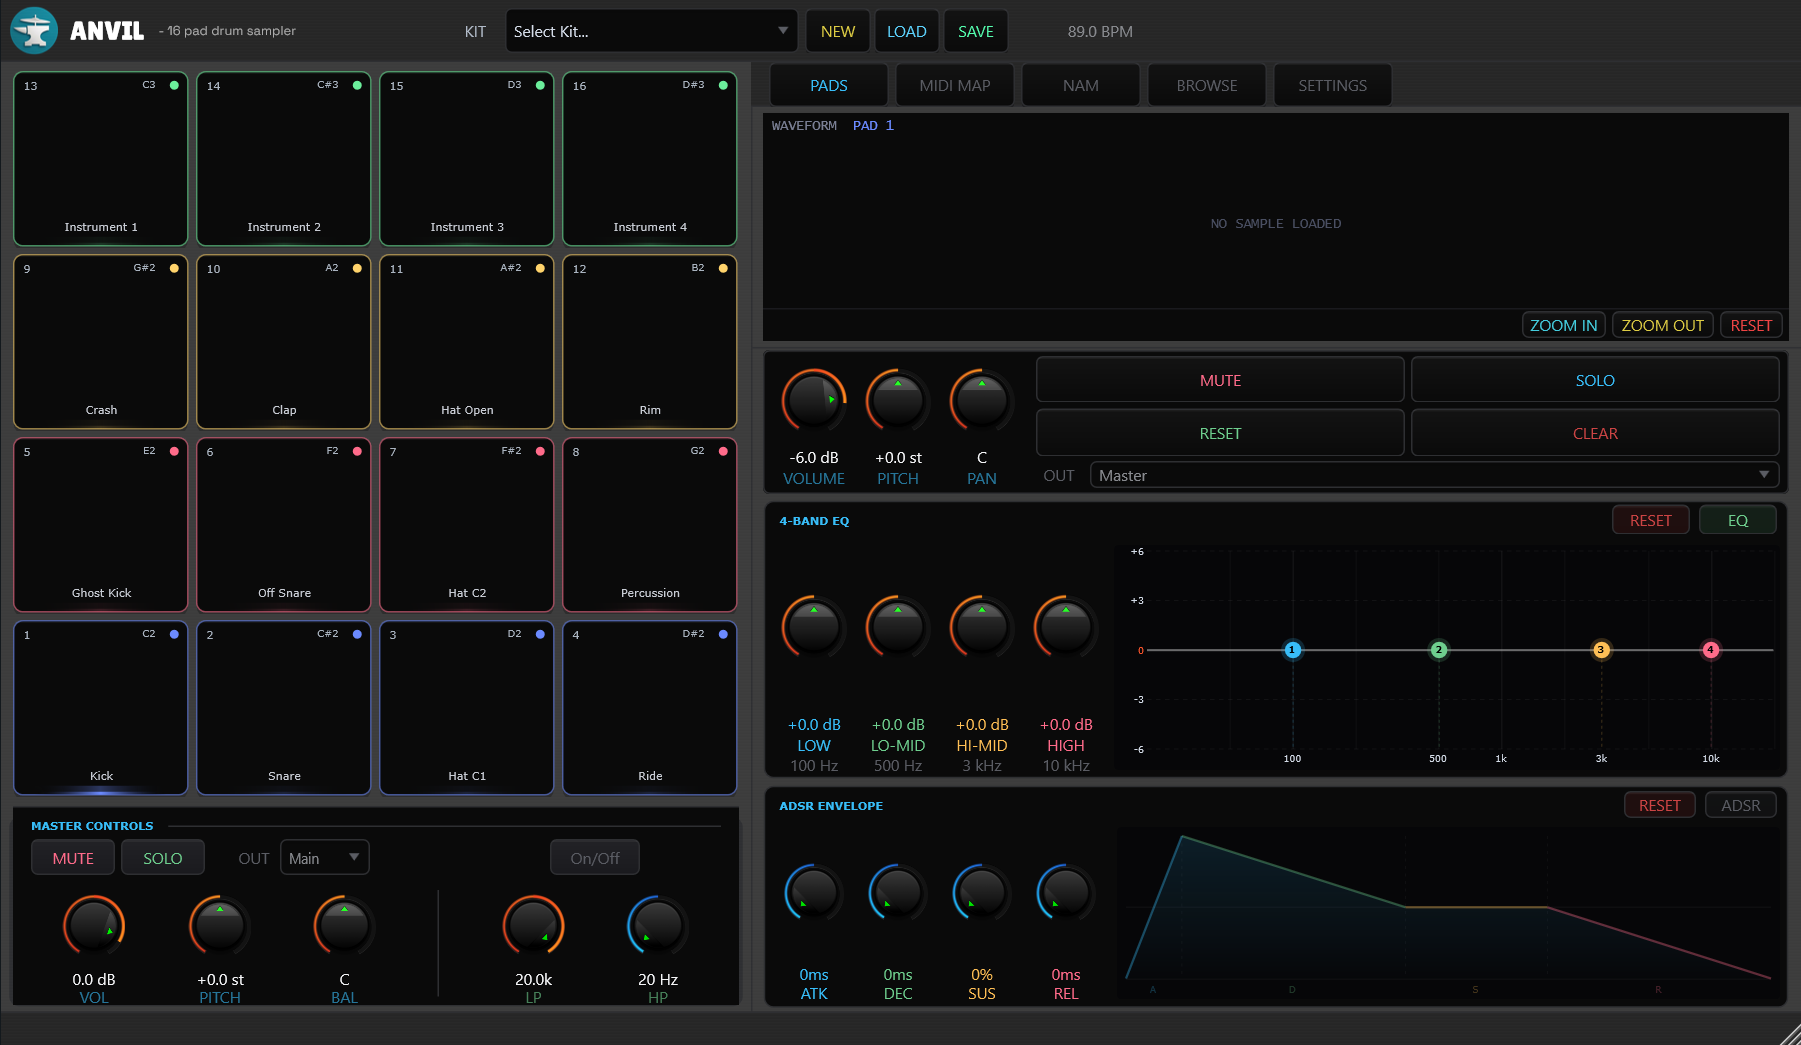Toggle the pad SOLO button
Screen dimensions: 1801x1045
[1595, 380]
